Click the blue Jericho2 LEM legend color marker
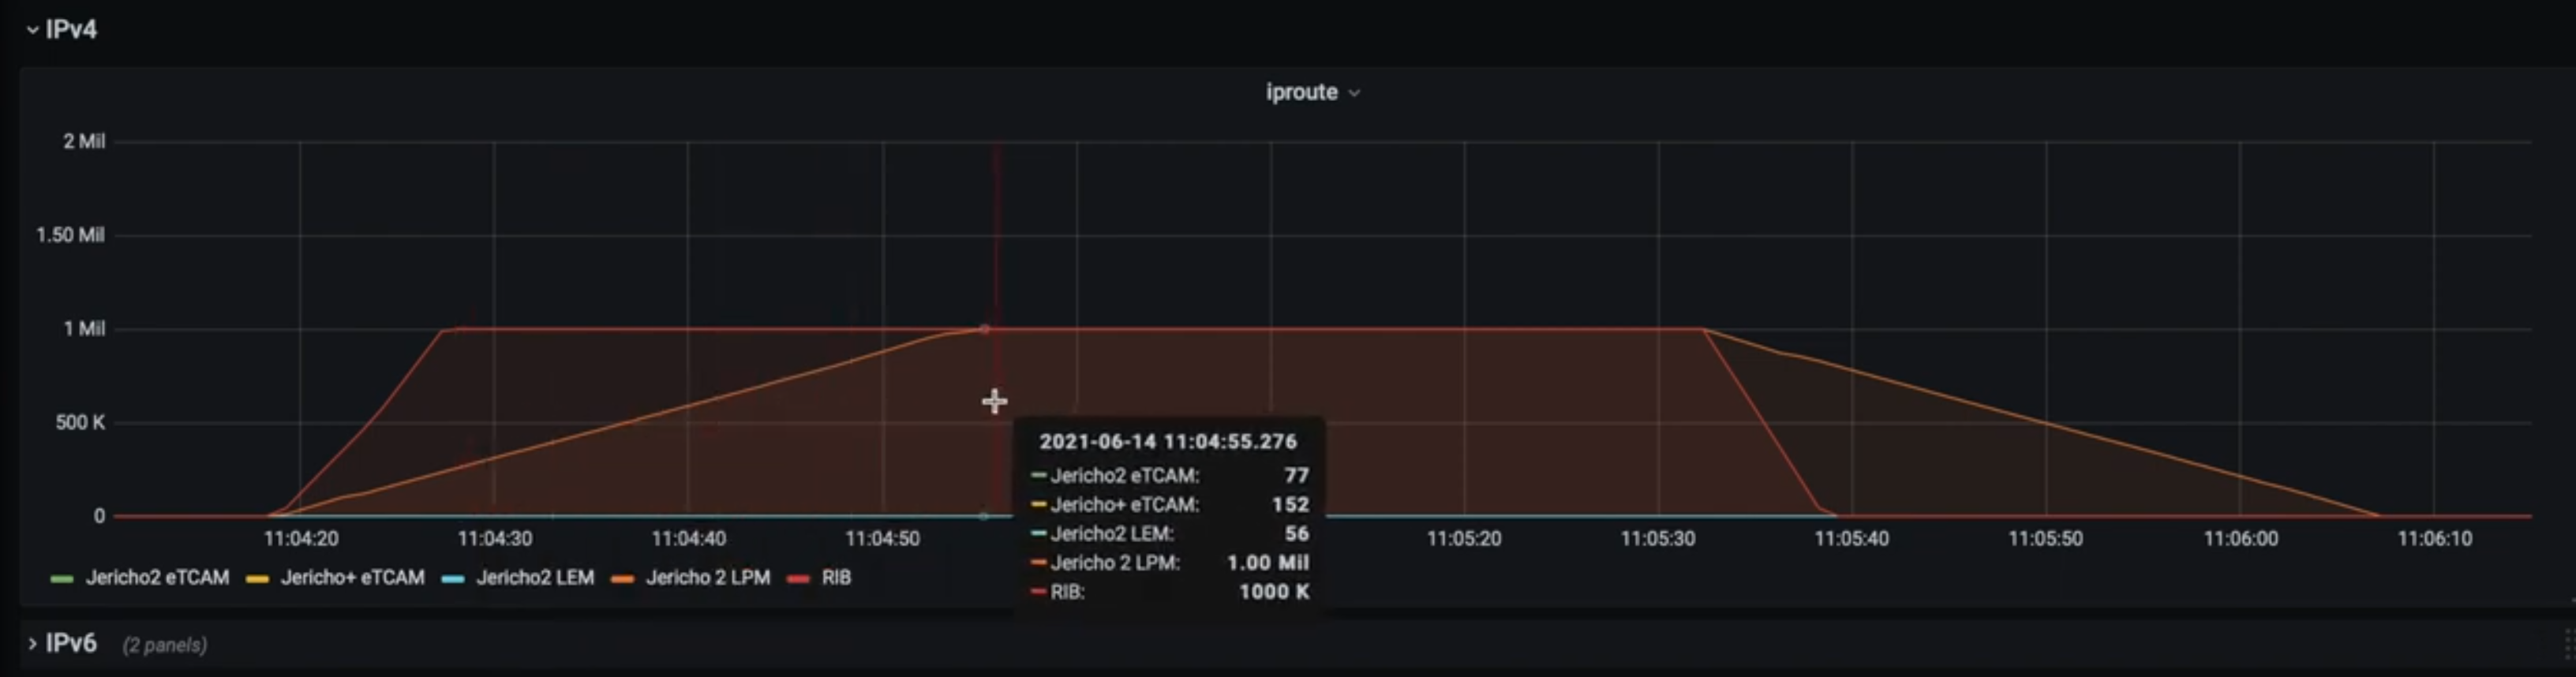The image size is (2576, 677). pyautogui.click(x=453, y=579)
